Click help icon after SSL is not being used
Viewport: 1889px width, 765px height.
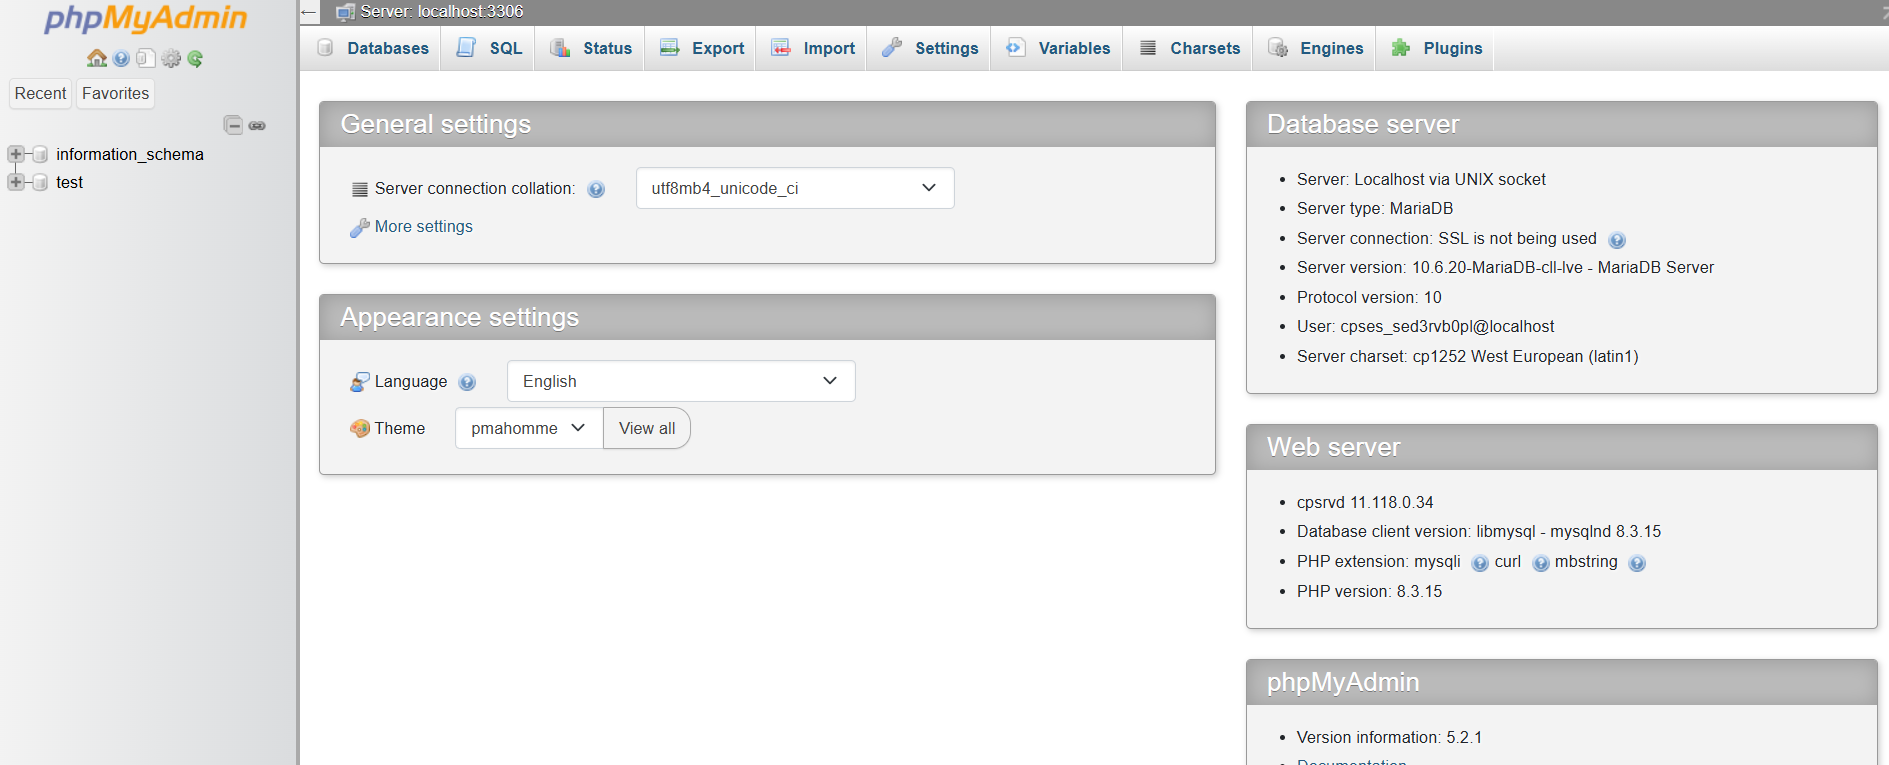click(1616, 239)
